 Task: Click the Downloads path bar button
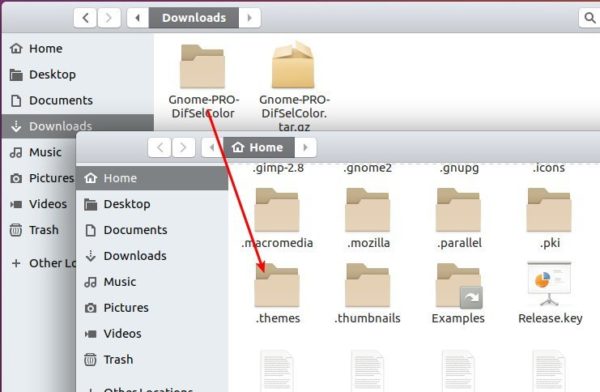(194, 18)
